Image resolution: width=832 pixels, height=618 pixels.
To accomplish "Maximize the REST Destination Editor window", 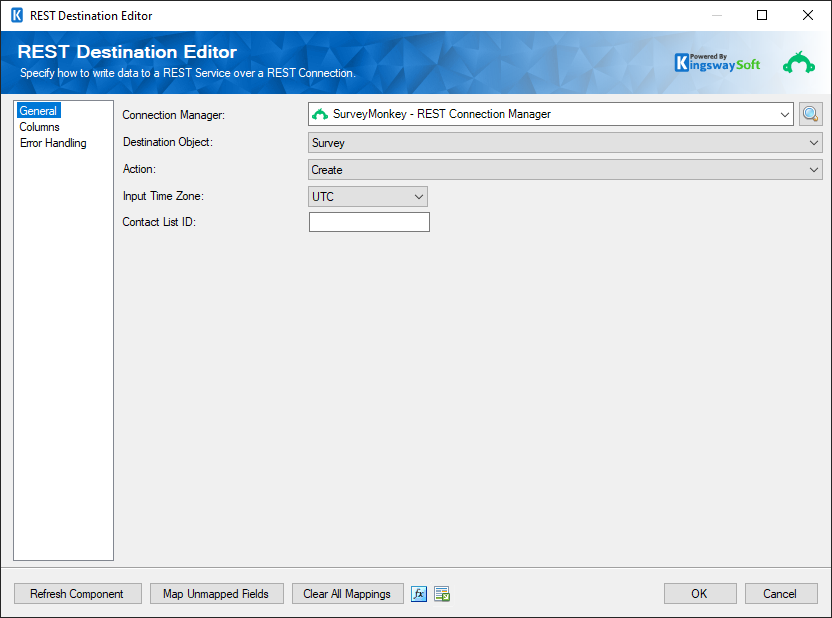I will tap(762, 15).
